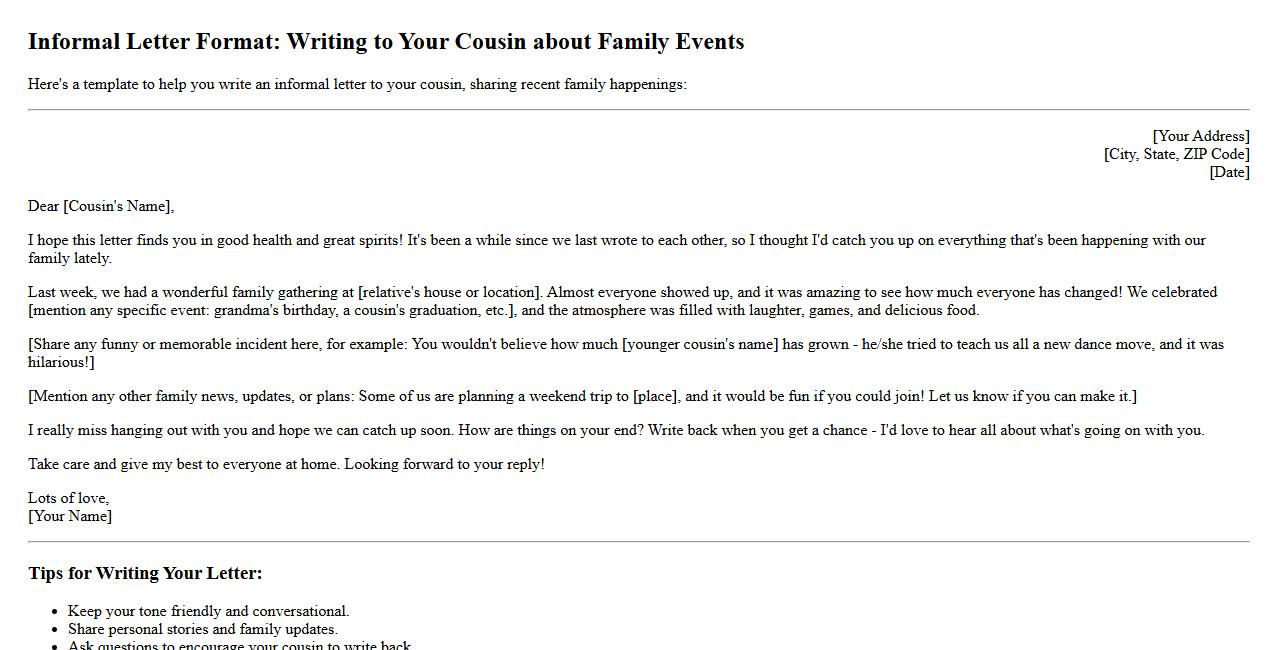Screen dimensions: 1278x650
Task: Click the 'Lots of love,' closing
Action: point(68,498)
